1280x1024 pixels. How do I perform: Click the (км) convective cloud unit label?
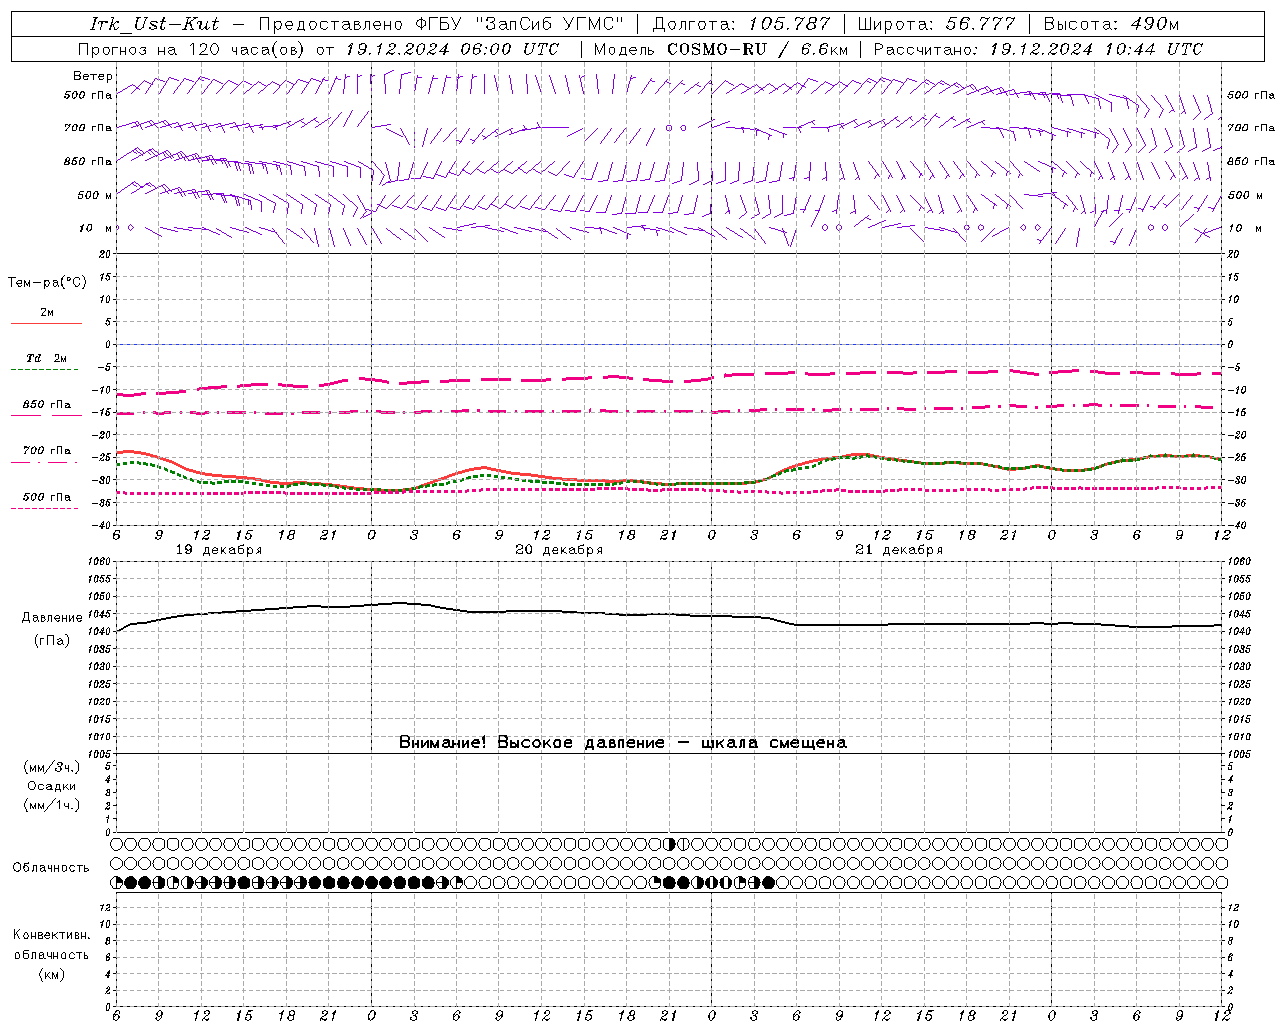(51, 973)
